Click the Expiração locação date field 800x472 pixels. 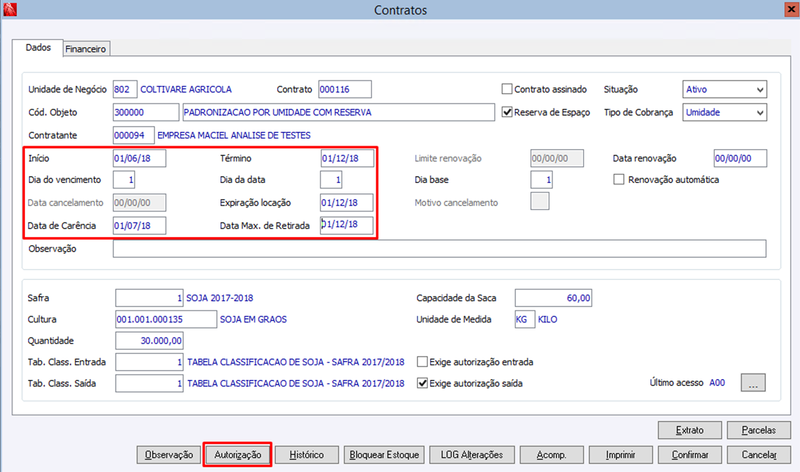(347, 203)
